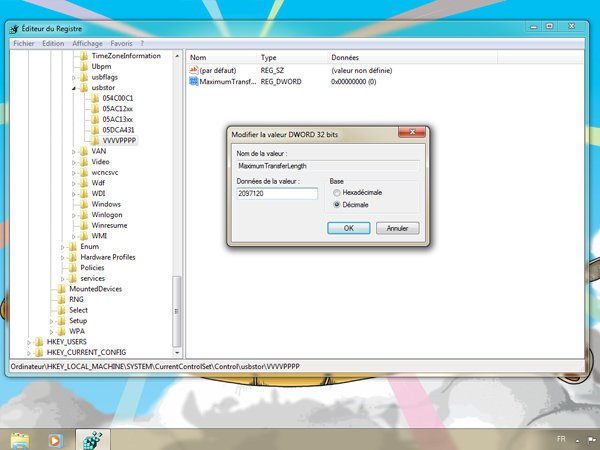The image size is (600, 450).
Task: Click the MaximumTransferLength DWORD value icon
Action: click(x=194, y=82)
